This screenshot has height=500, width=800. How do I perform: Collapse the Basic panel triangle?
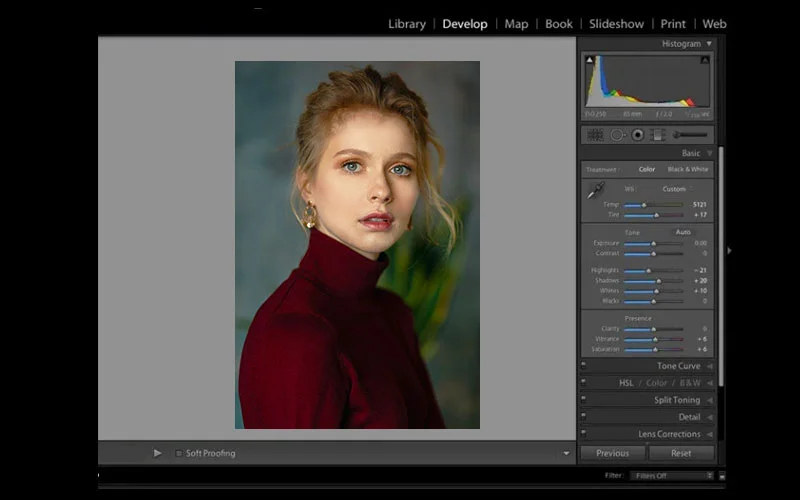[709, 153]
